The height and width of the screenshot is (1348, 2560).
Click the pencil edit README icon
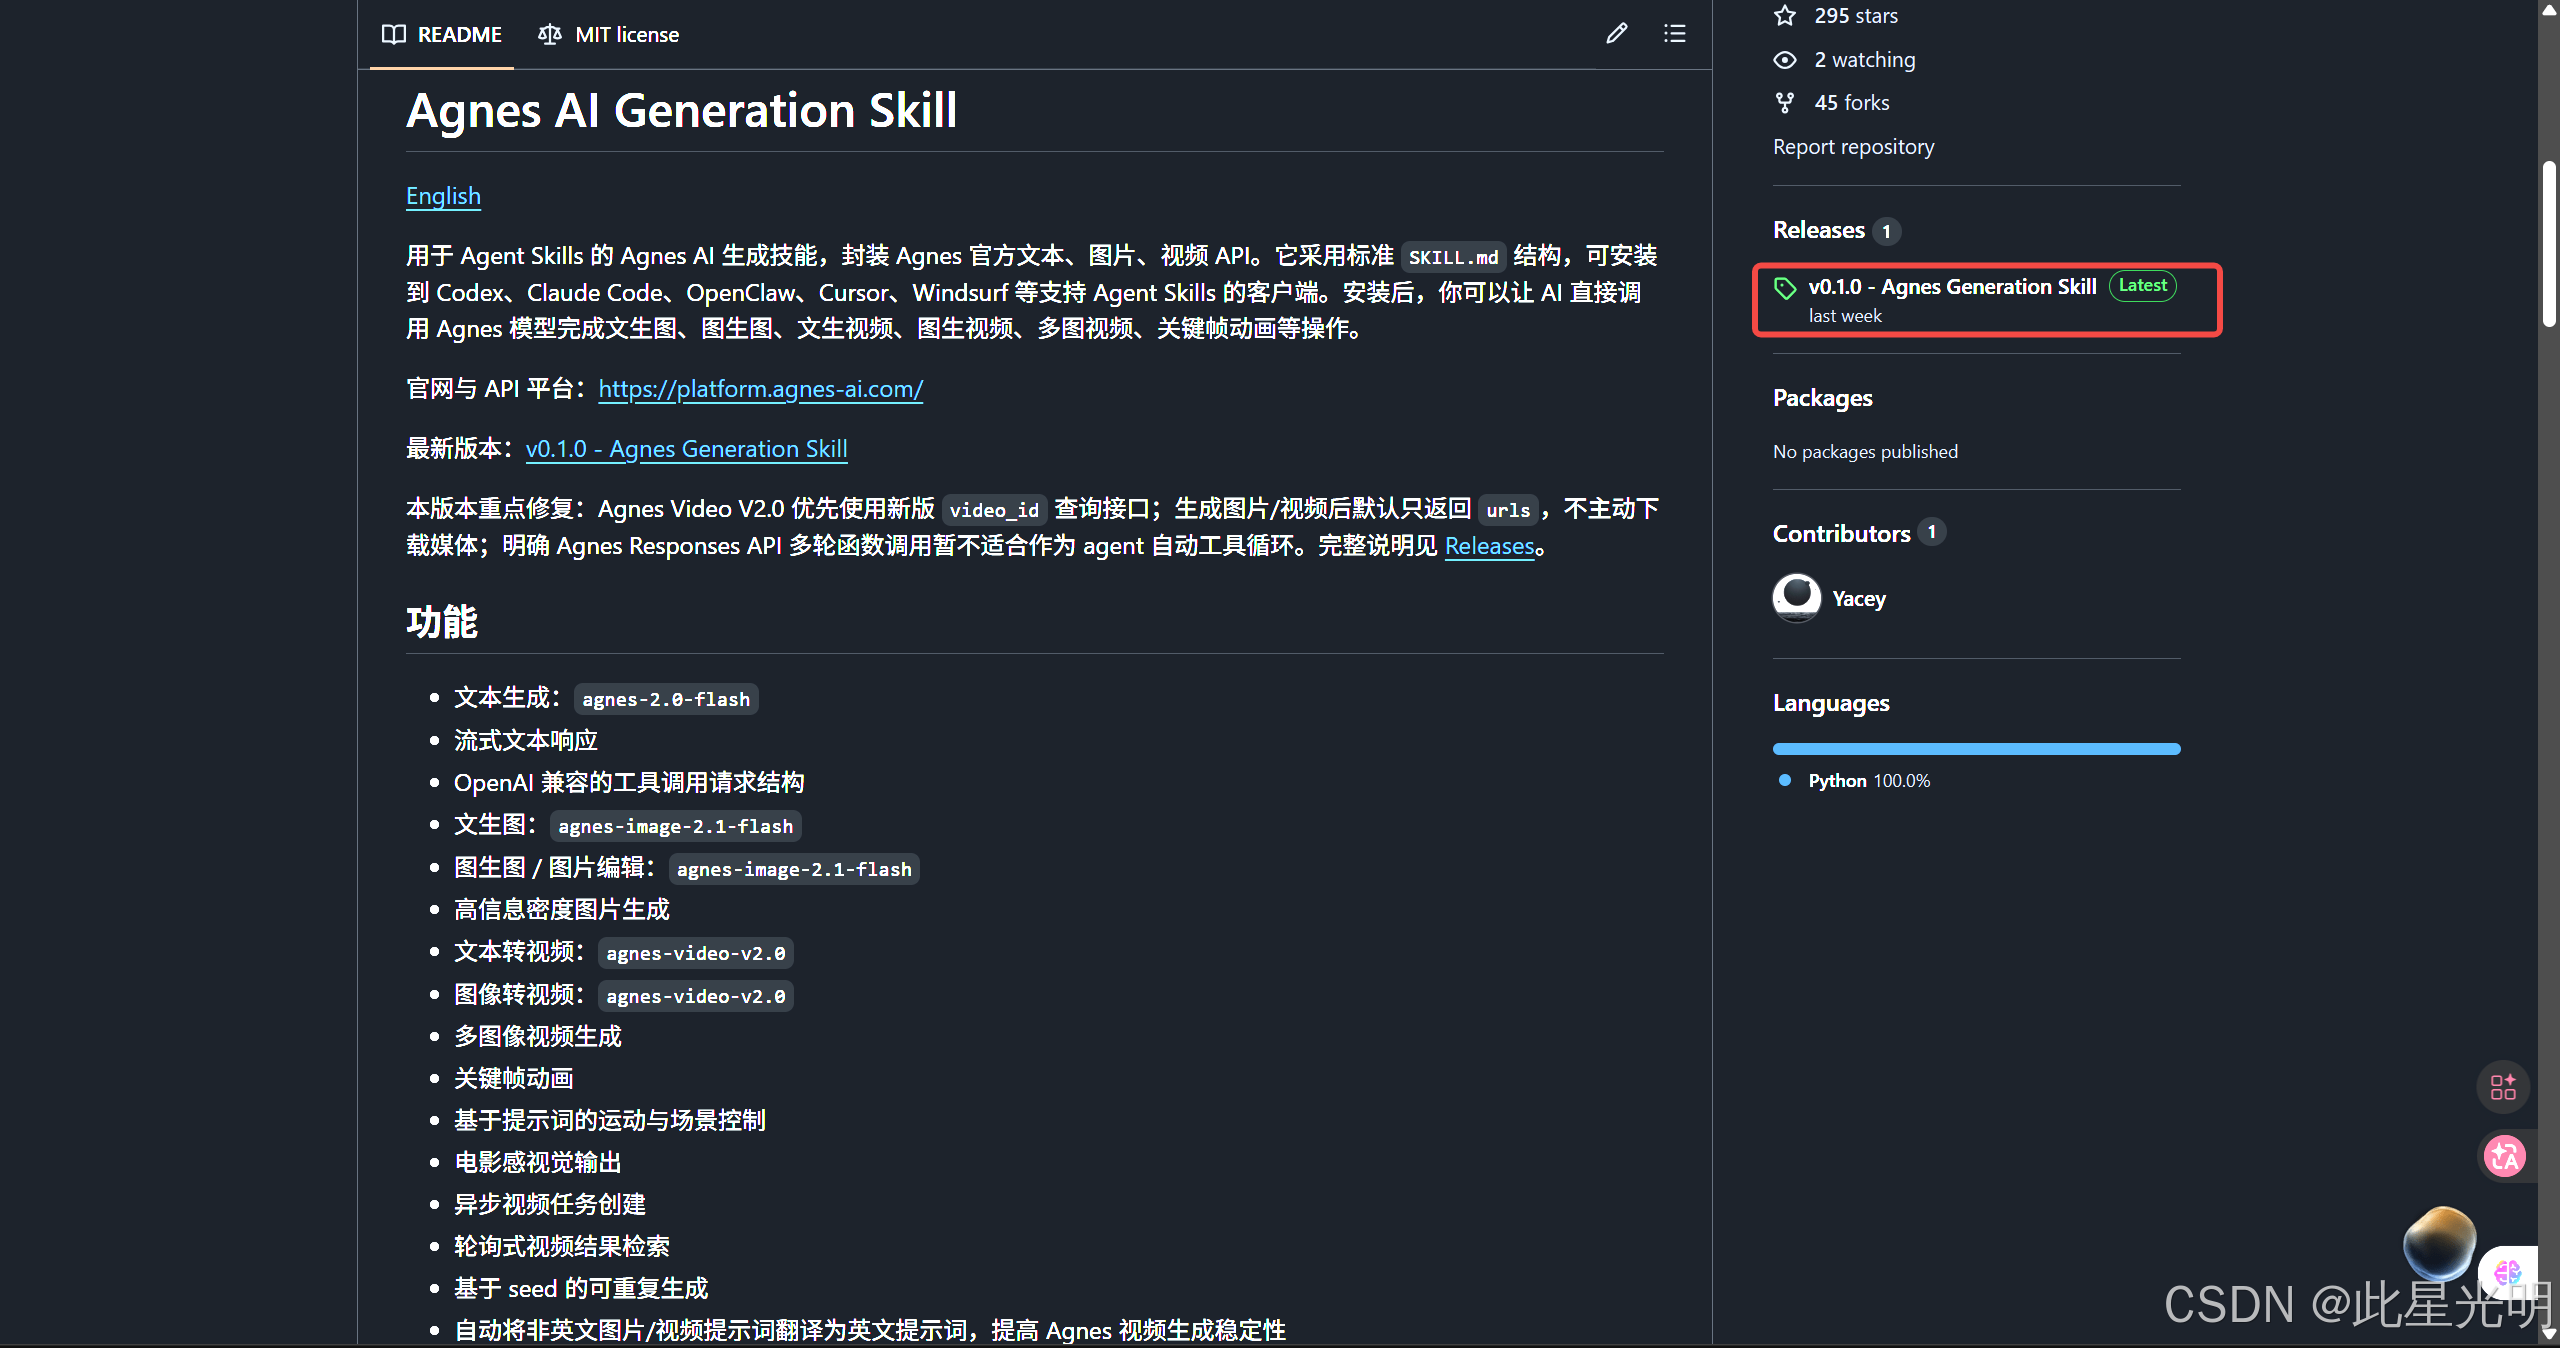pyautogui.click(x=1616, y=34)
